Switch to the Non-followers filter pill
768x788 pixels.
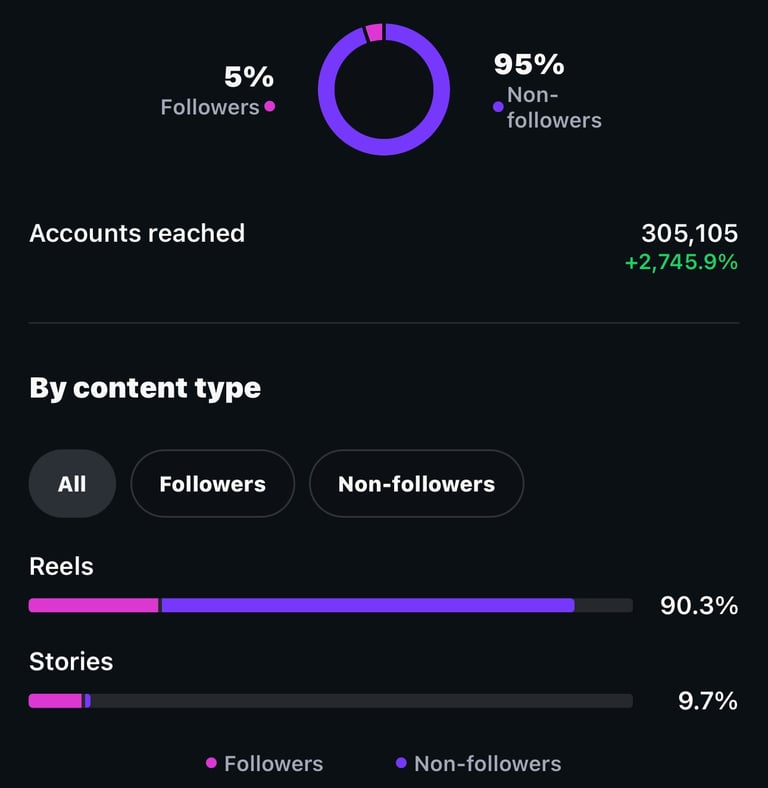pos(417,483)
